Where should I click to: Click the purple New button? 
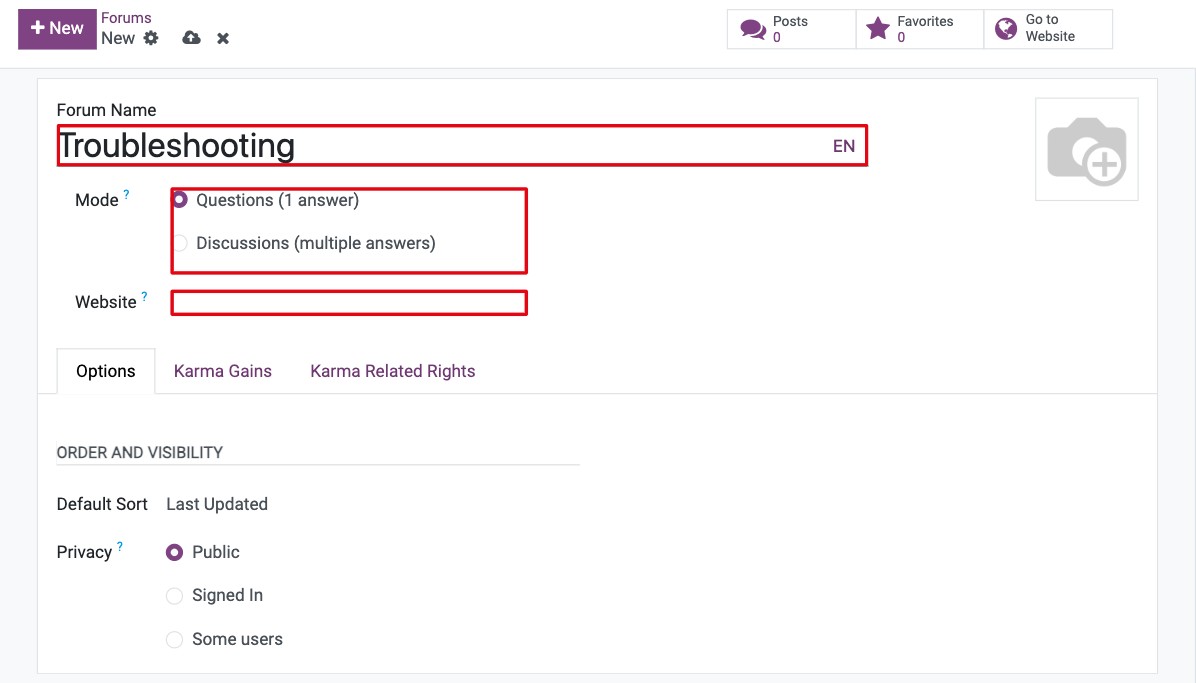coord(57,29)
